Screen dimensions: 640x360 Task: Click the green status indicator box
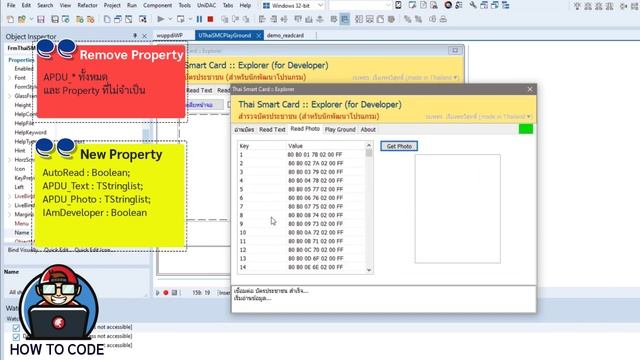click(x=526, y=129)
